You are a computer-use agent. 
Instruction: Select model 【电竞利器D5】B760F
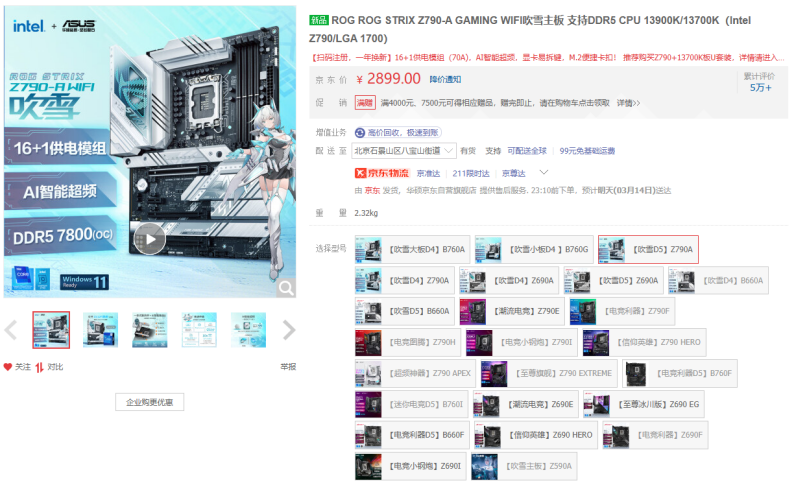coord(680,373)
